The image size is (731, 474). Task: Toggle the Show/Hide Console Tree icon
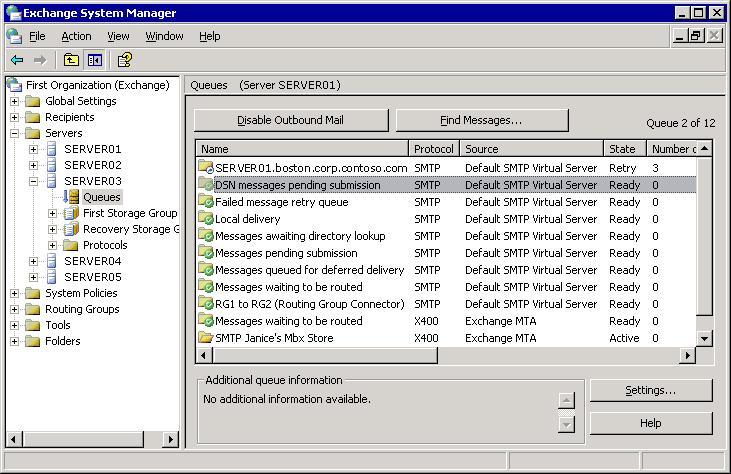click(x=95, y=60)
